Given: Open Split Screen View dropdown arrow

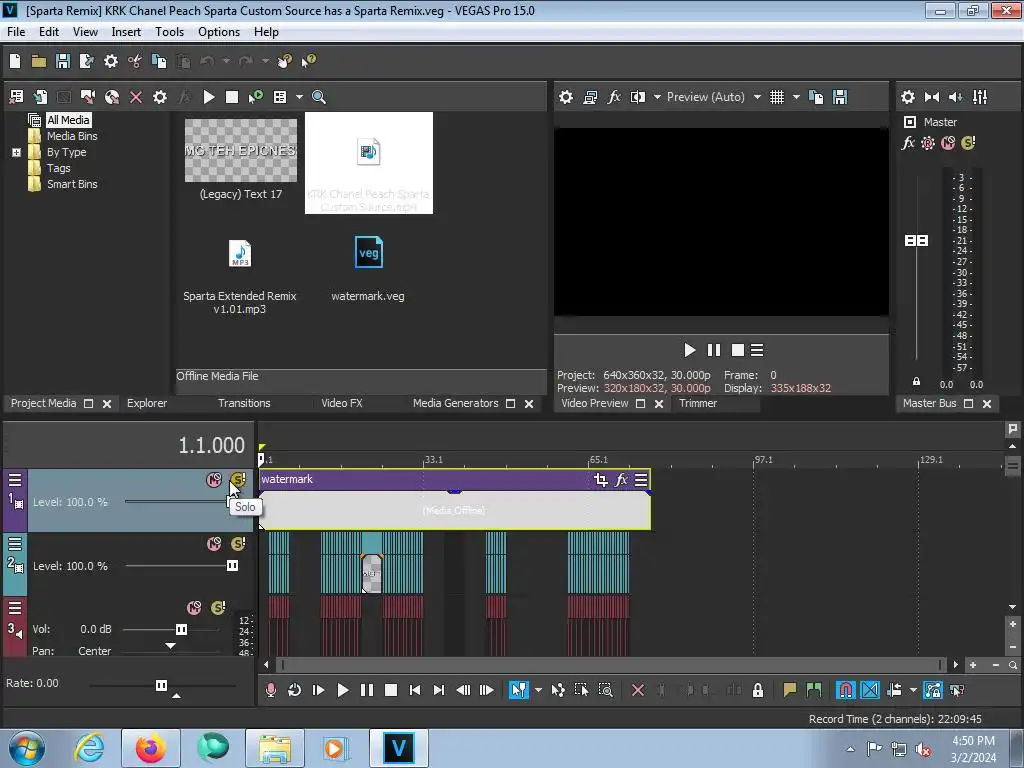Looking at the screenshot, I should [657, 97].
